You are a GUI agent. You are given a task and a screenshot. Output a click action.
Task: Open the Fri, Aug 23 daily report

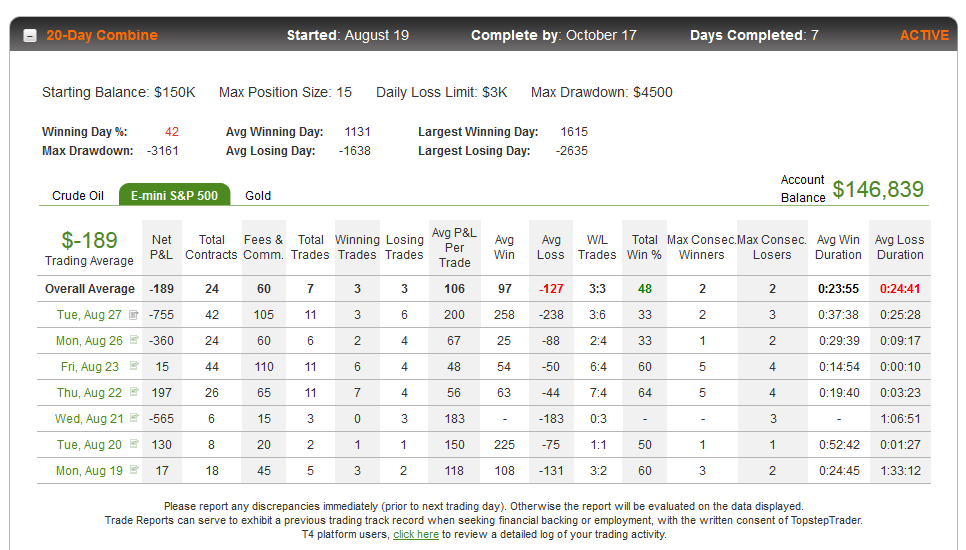click(x=90, y=366)
